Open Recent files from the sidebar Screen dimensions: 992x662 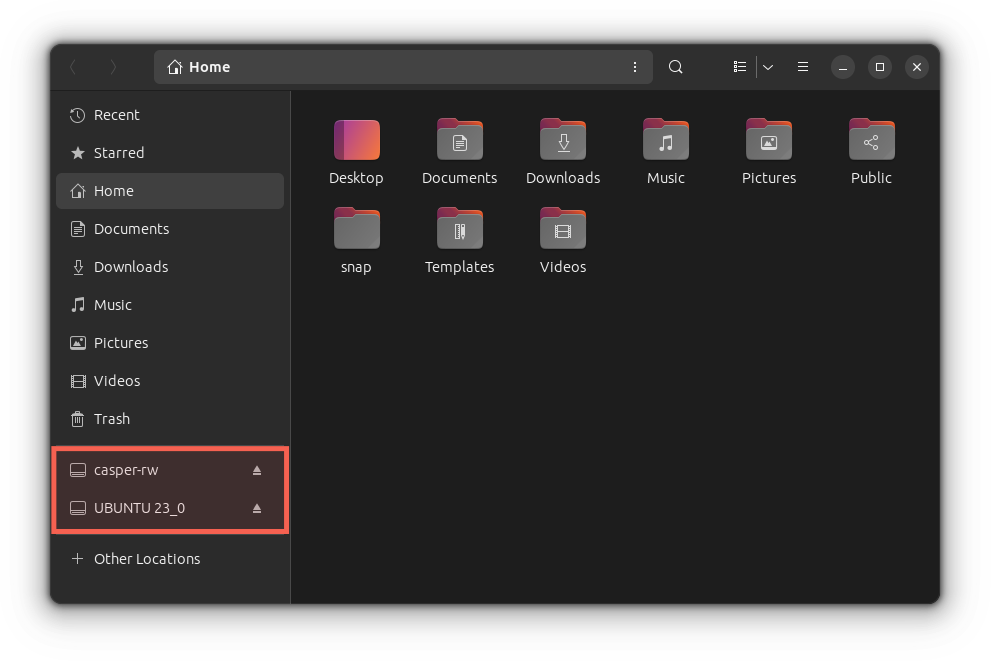tap(114, 115)
